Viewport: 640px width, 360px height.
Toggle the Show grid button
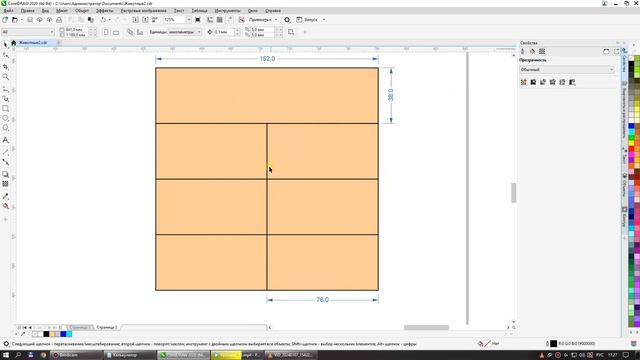pyautogui.click(x=220, y=20)
